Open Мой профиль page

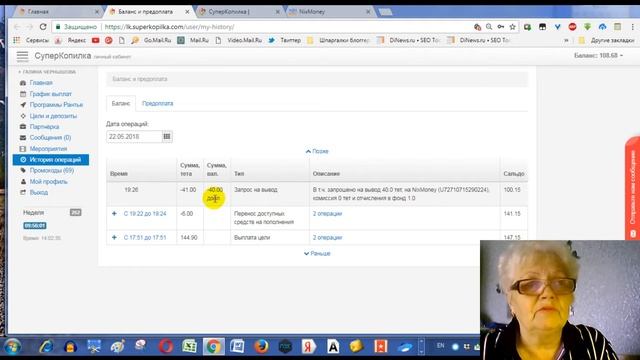[48, 181]
